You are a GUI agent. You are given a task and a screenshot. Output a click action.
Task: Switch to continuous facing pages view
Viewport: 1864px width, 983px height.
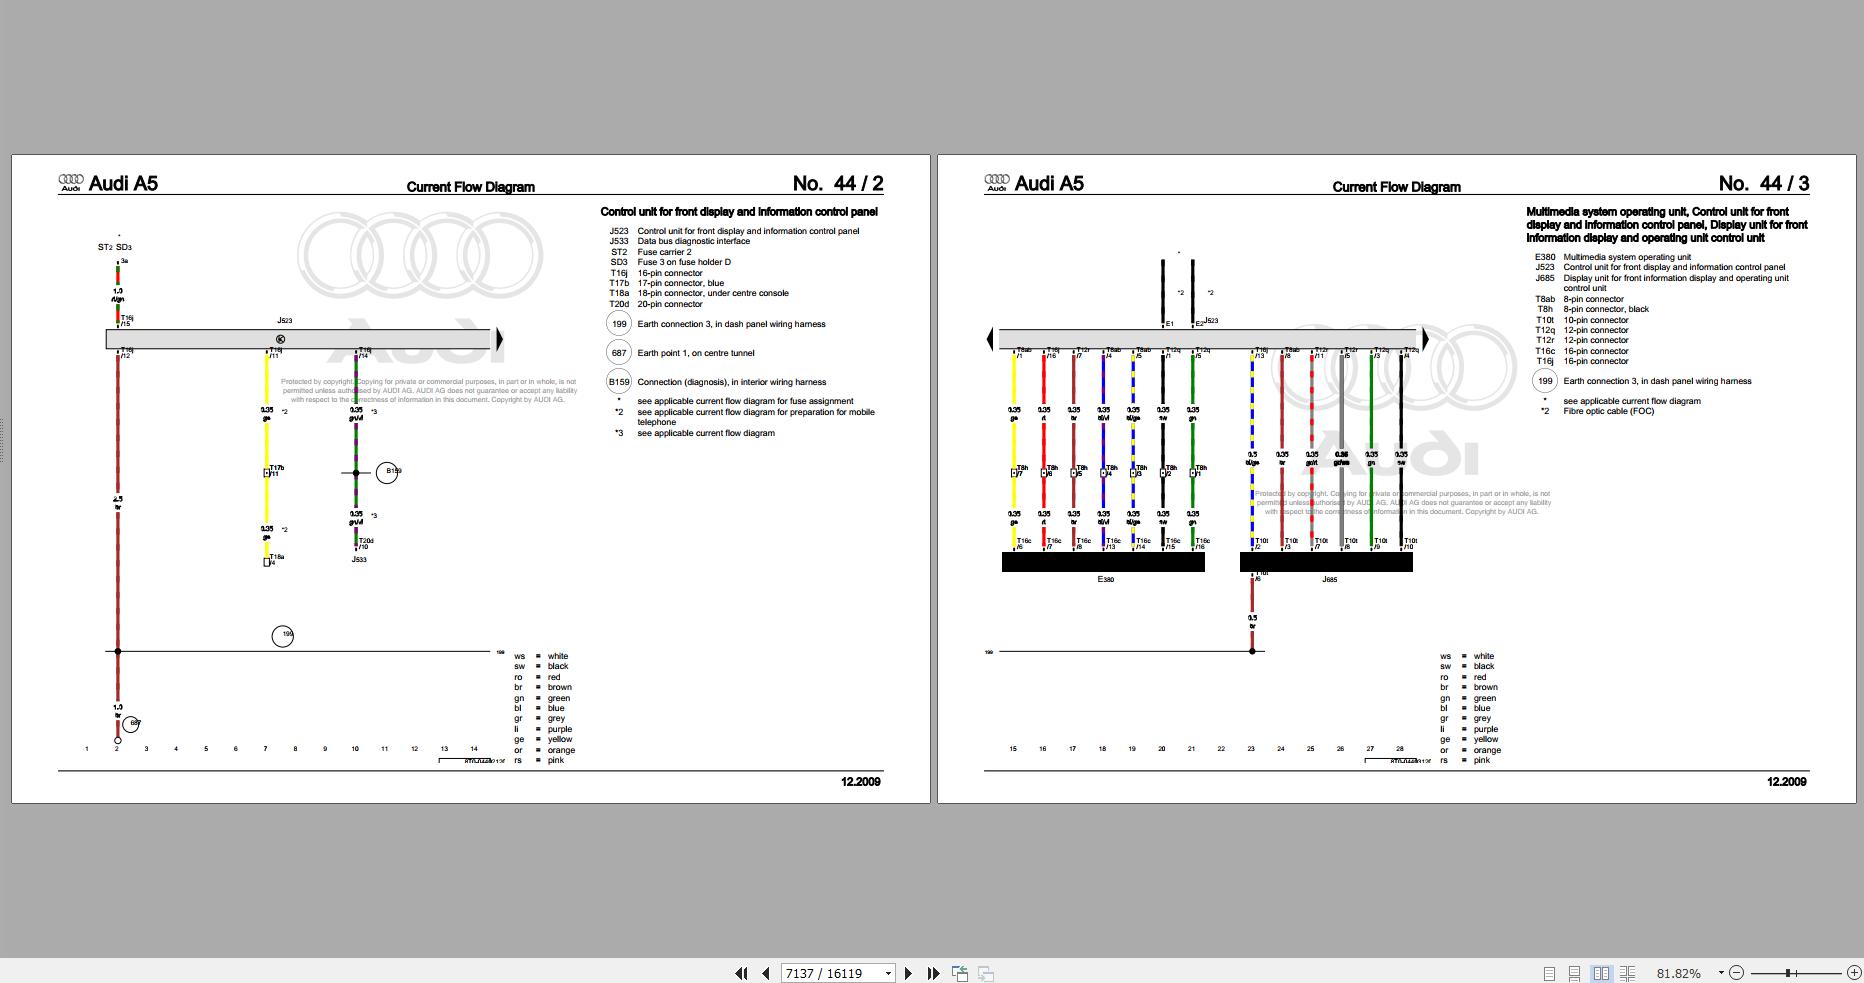1627,973
